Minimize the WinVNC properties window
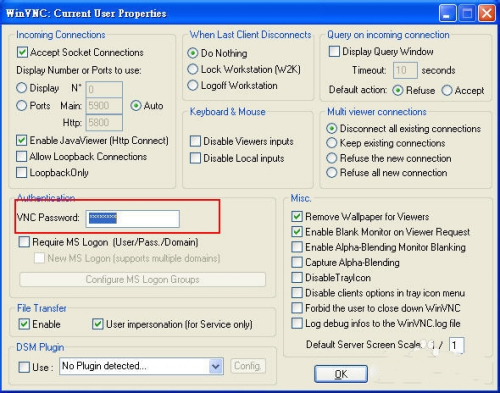The height and width of the screenshot is (393, 500). (447, 14)
